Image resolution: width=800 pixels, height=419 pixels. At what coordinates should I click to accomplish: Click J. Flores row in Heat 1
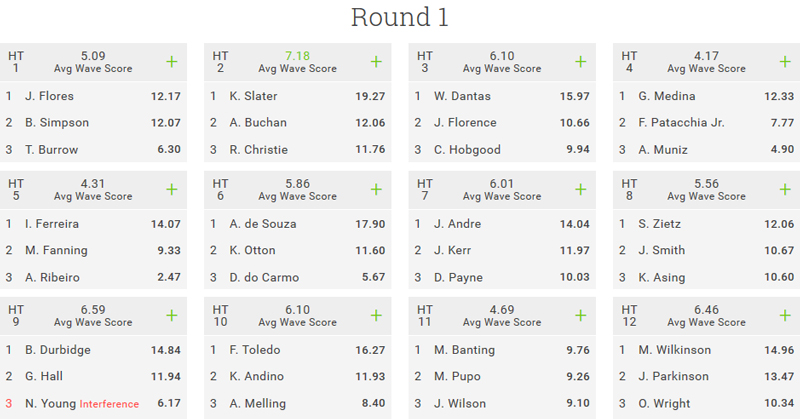(49, 96)
